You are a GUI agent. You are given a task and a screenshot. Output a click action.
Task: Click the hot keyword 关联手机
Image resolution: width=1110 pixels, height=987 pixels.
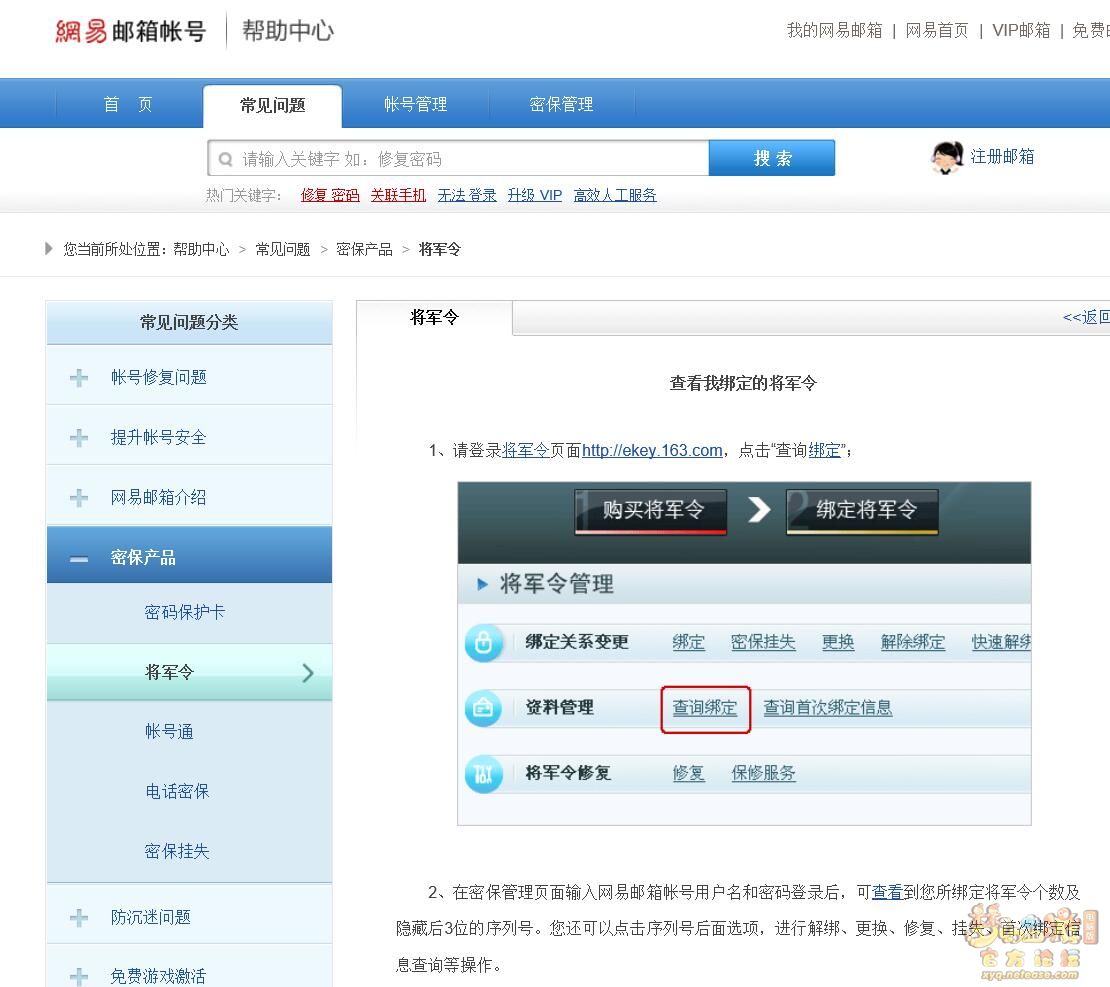(x=398, y=195)
